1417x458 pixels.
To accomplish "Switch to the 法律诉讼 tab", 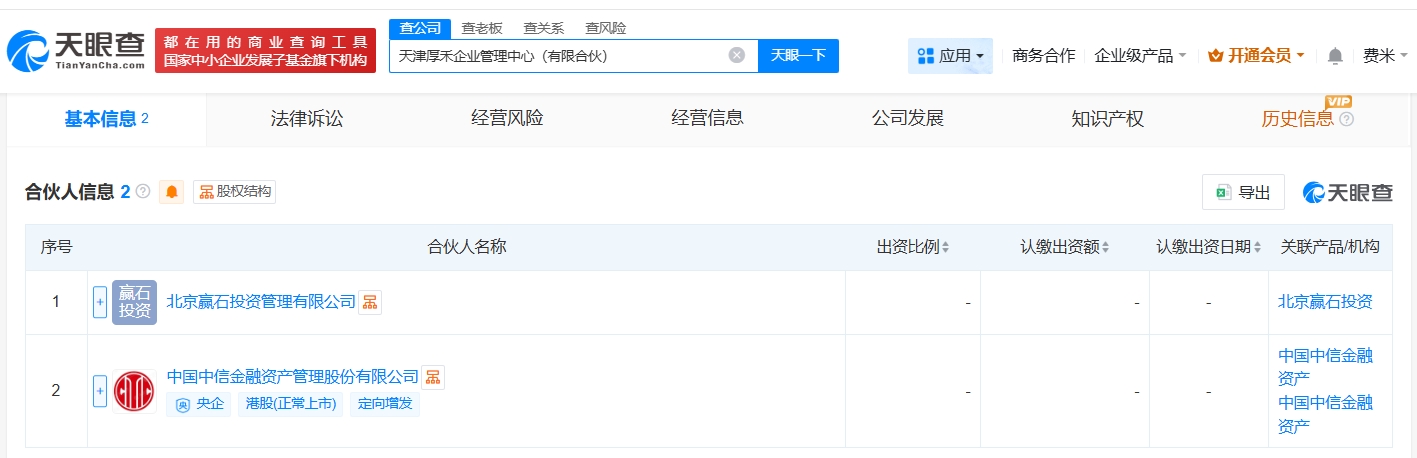I will (307, 119).
